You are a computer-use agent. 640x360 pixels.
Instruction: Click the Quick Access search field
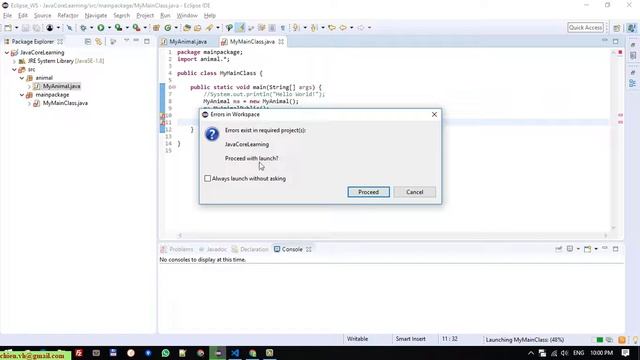coord(585,27)
